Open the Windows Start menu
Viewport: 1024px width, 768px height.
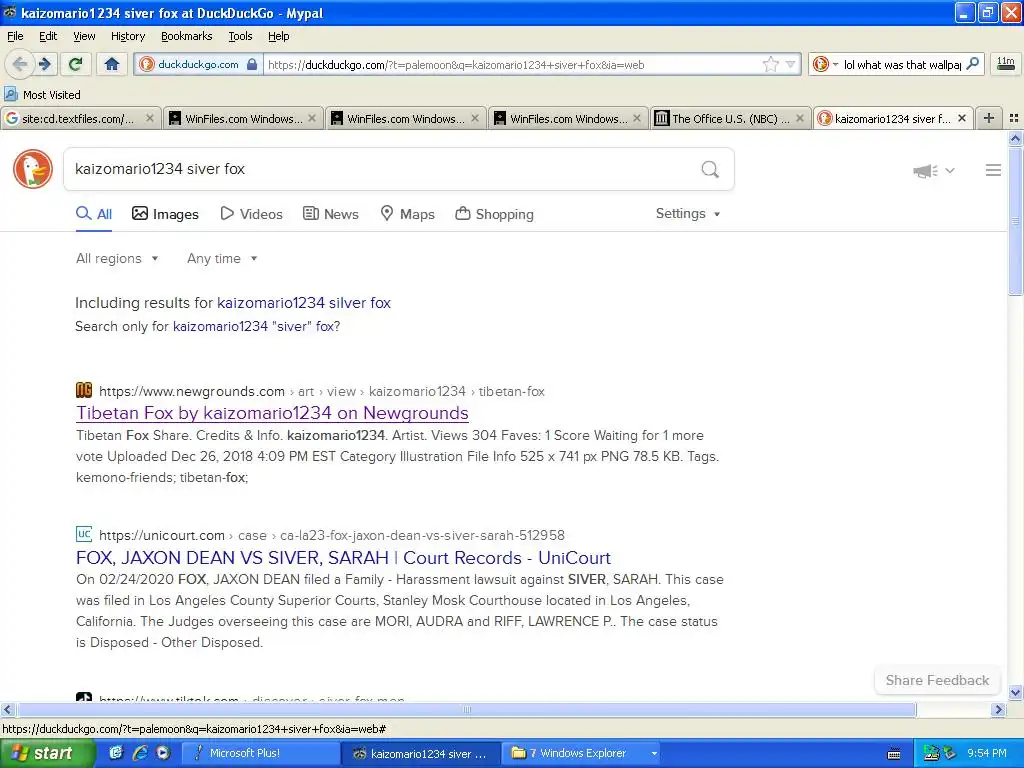click(x=47, y=753)
